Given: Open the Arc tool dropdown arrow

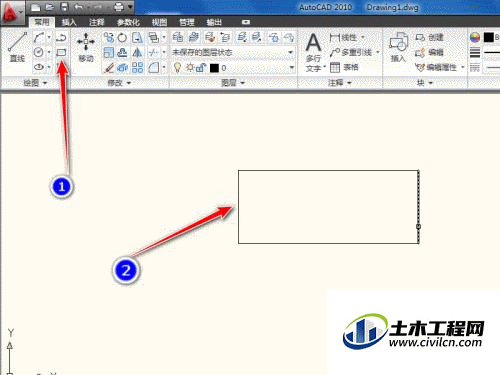Looking at the screenshot, I should click(49, 38).
